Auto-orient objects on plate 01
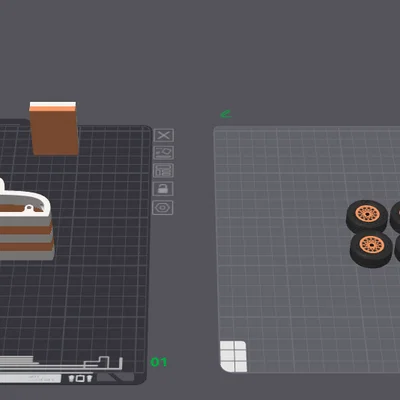Screen dimensions: 400x400 163,153
